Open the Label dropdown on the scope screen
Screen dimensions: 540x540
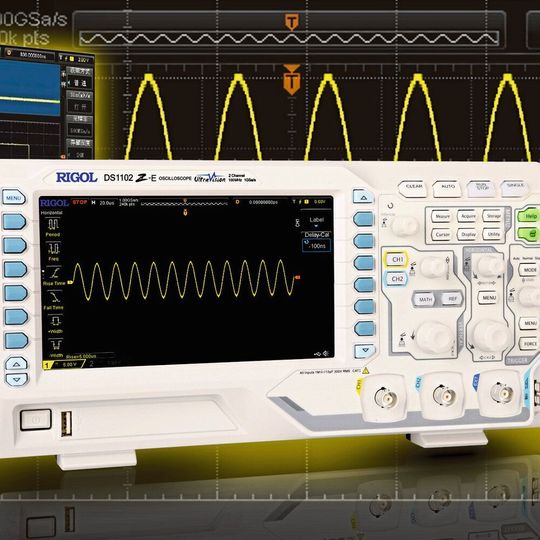click(x=316, y=222)
